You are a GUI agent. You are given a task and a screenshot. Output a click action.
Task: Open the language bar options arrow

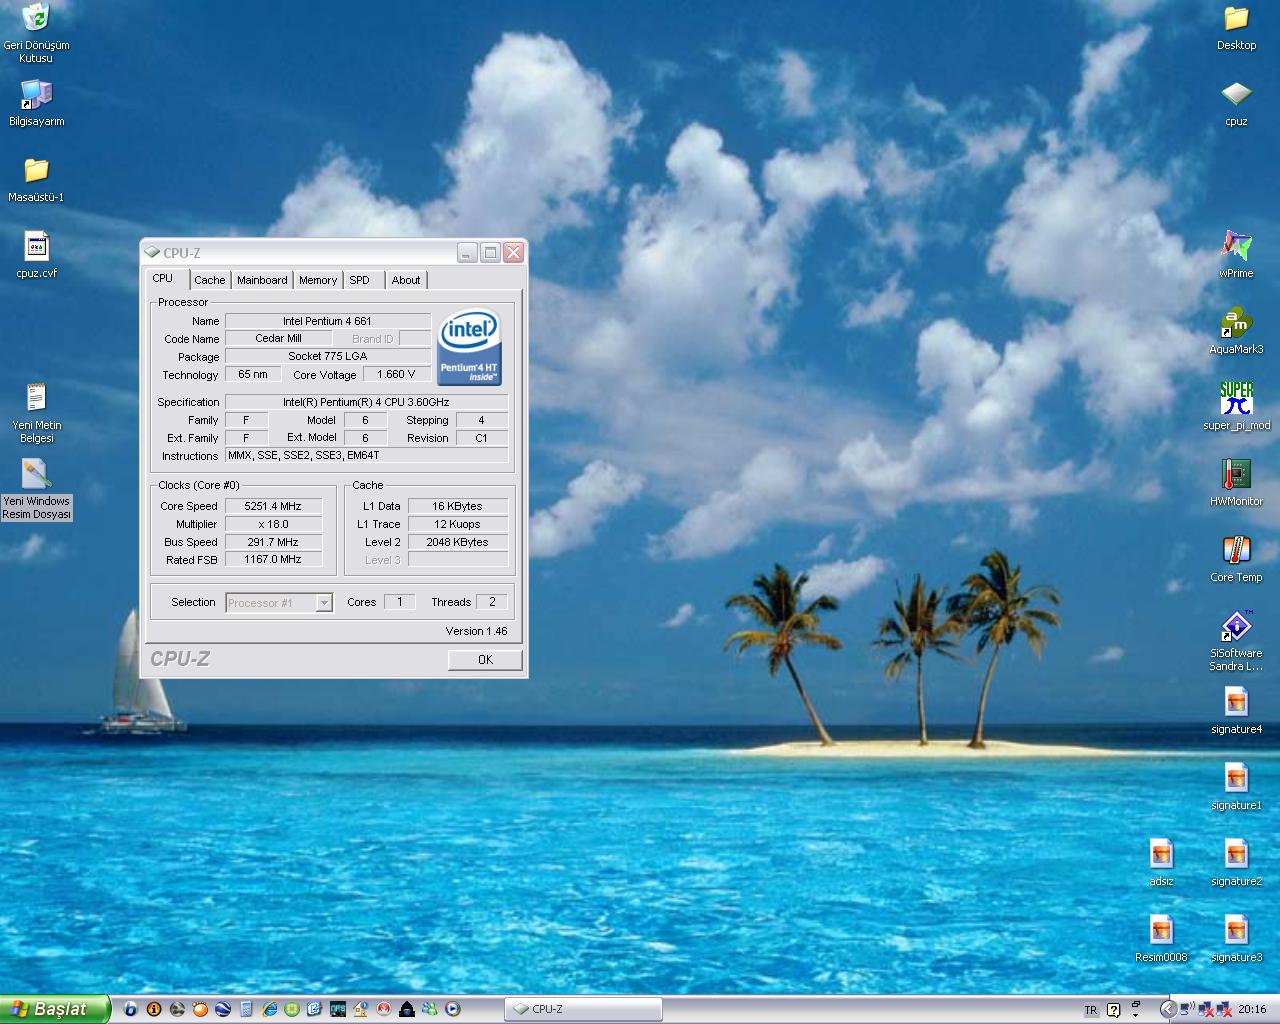(x=1135, y=1015)
